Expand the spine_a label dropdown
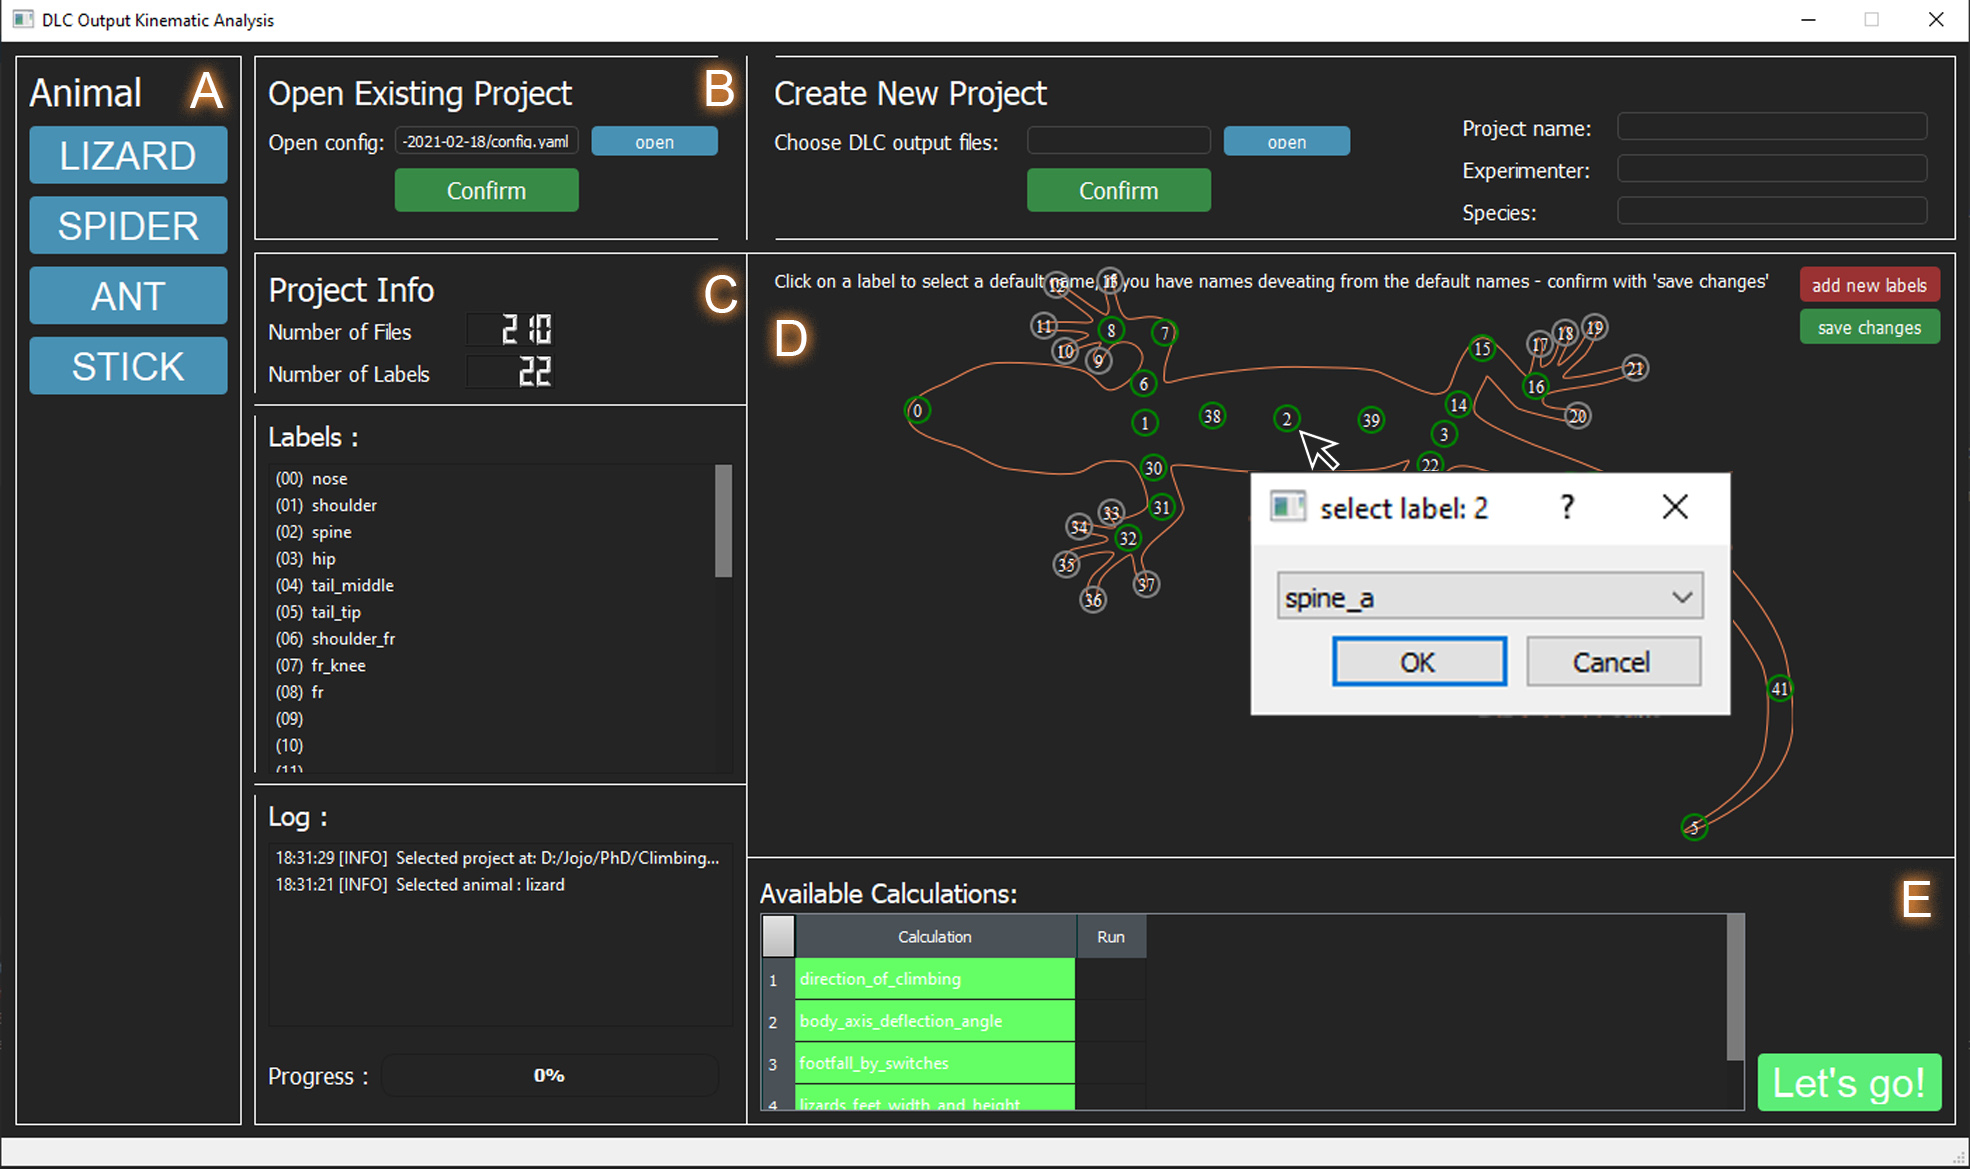Screen dimensions: 1970x1169 [1681, 597]
